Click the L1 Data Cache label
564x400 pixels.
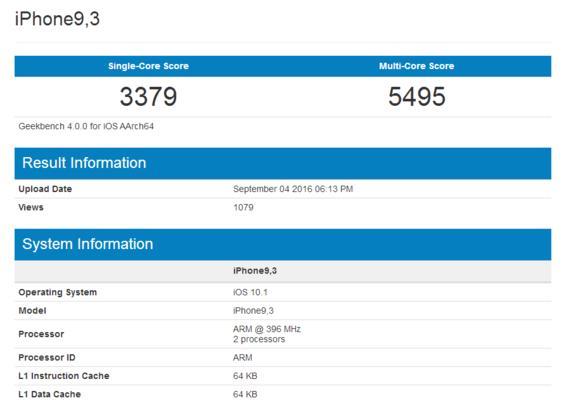point(50,394)
